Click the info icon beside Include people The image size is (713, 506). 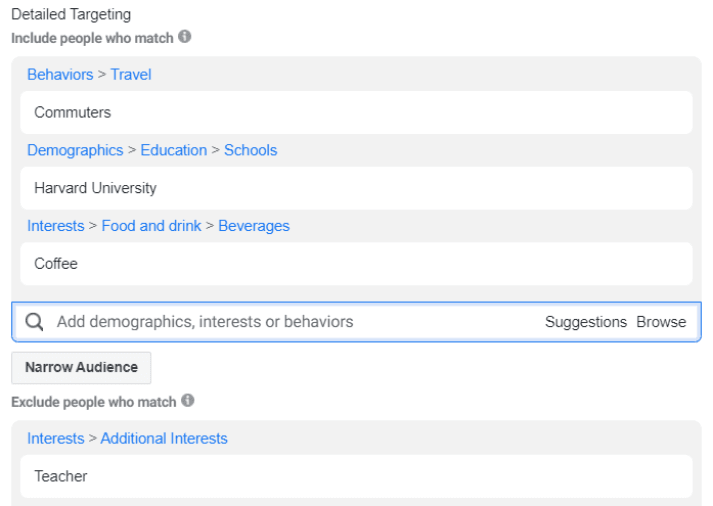(x=185, y=37)
